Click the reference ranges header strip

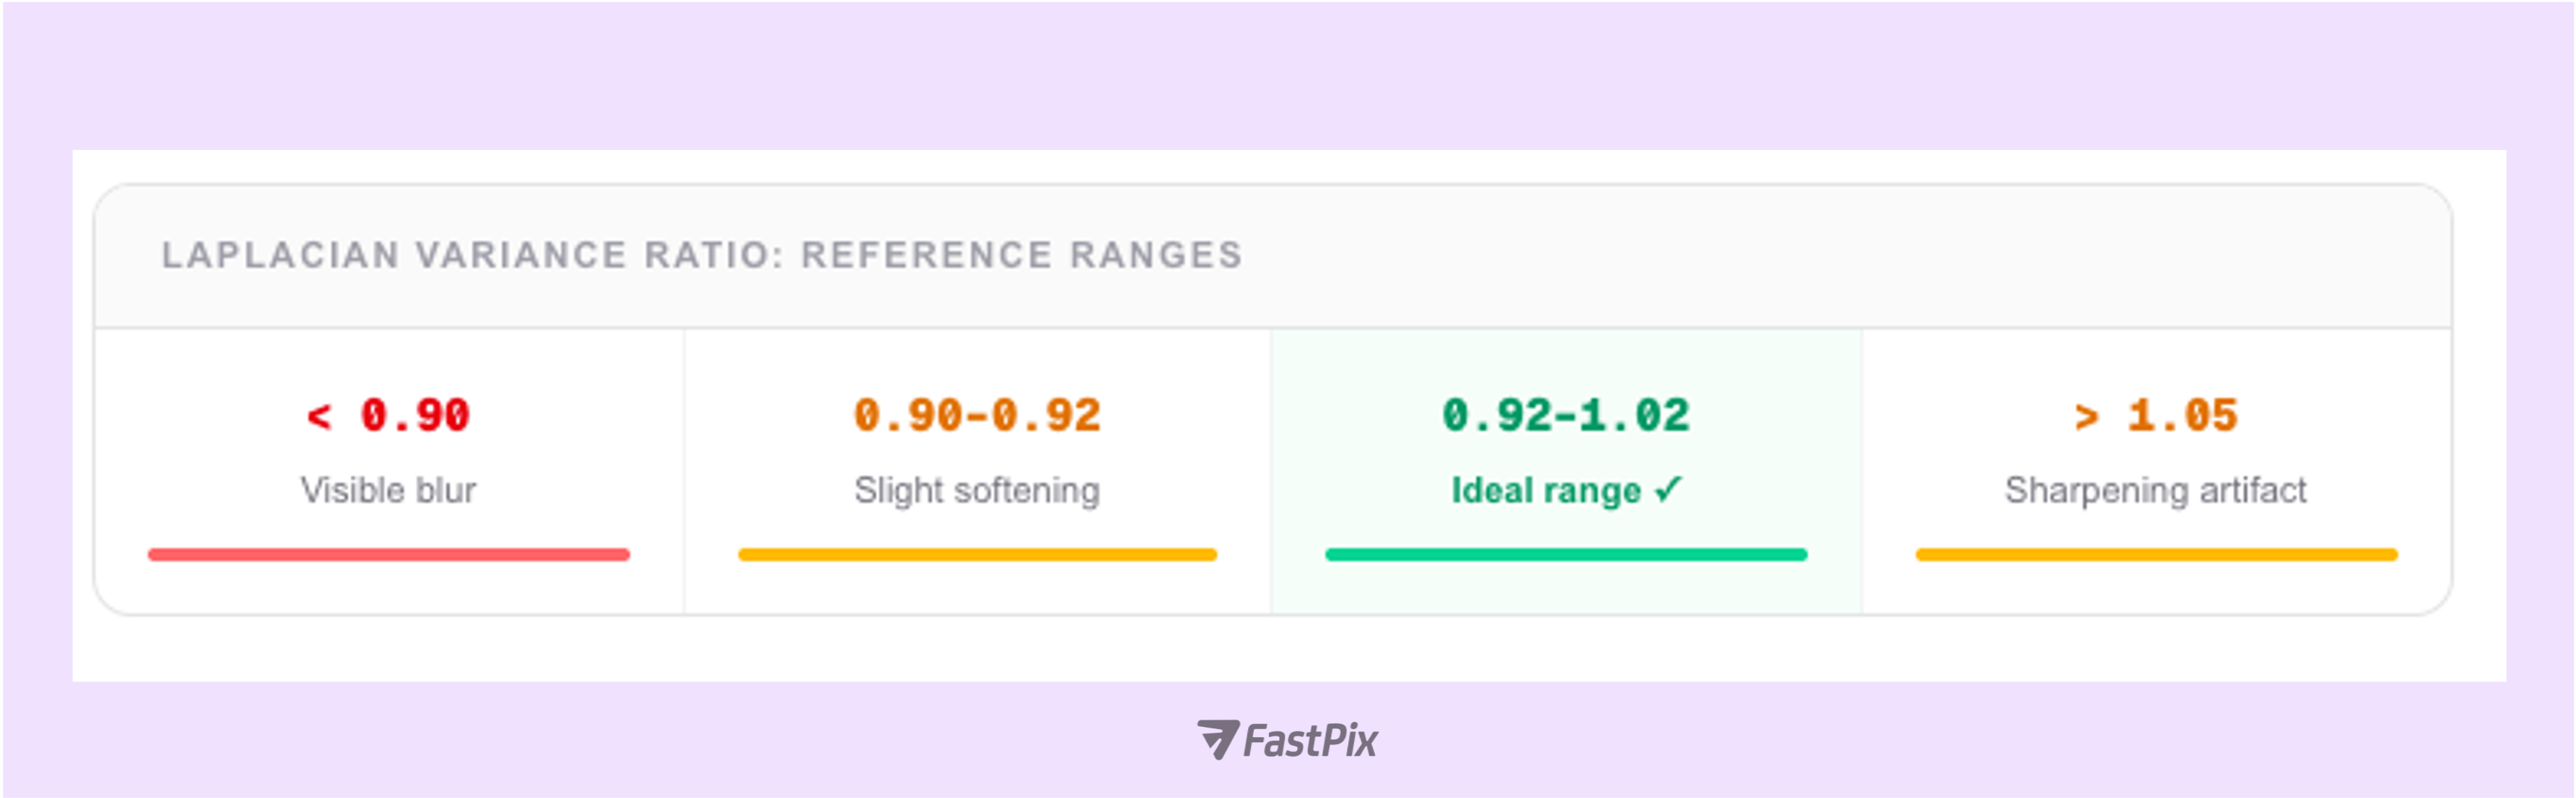tap(1273, 256)
